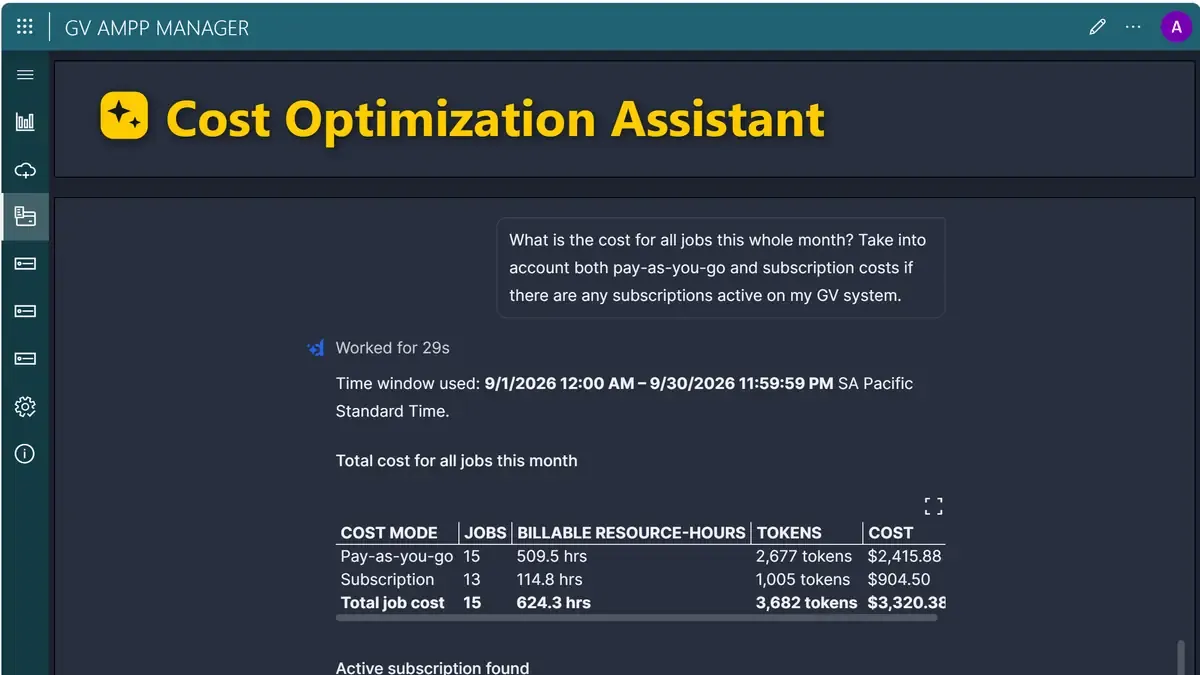Open the app launcher grid icon

click(25, 27)
